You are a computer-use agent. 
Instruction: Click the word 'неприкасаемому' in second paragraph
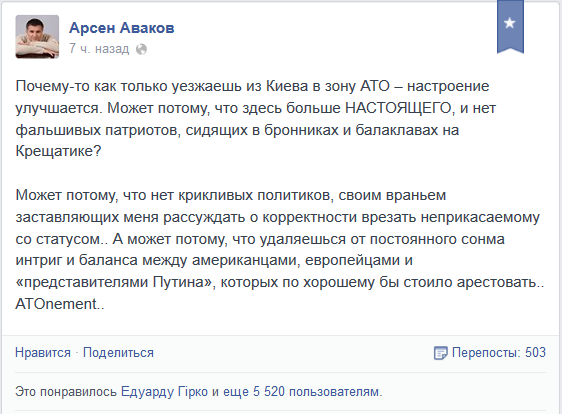(480, 217)
